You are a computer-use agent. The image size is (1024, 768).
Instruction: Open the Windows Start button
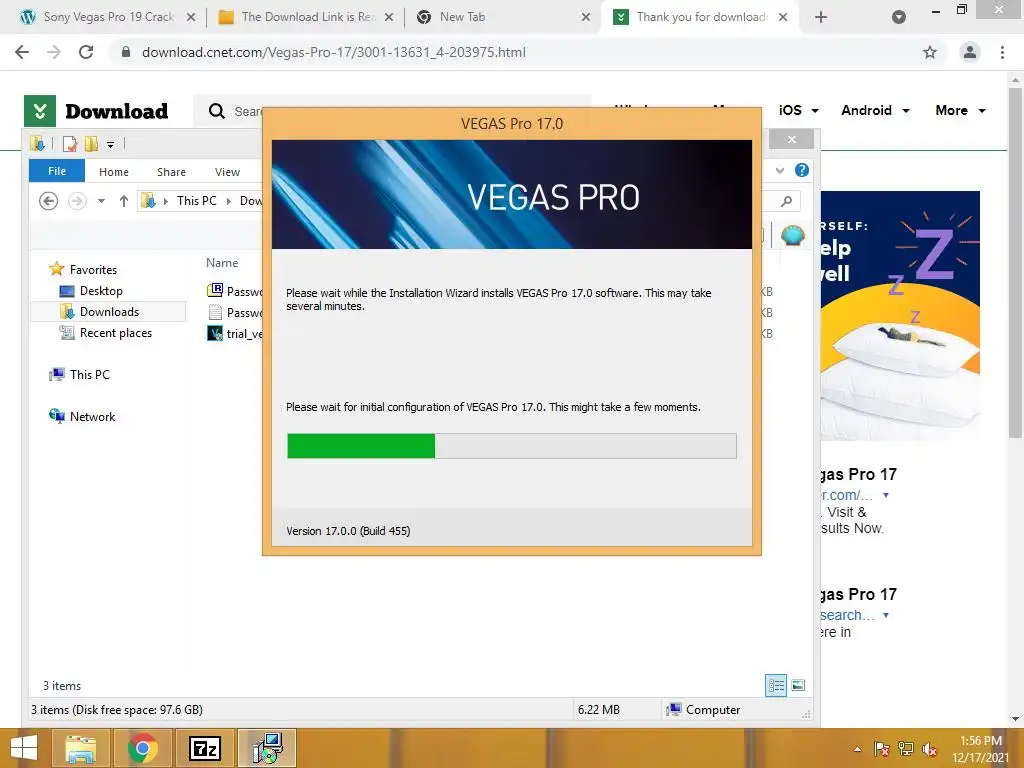24,748
